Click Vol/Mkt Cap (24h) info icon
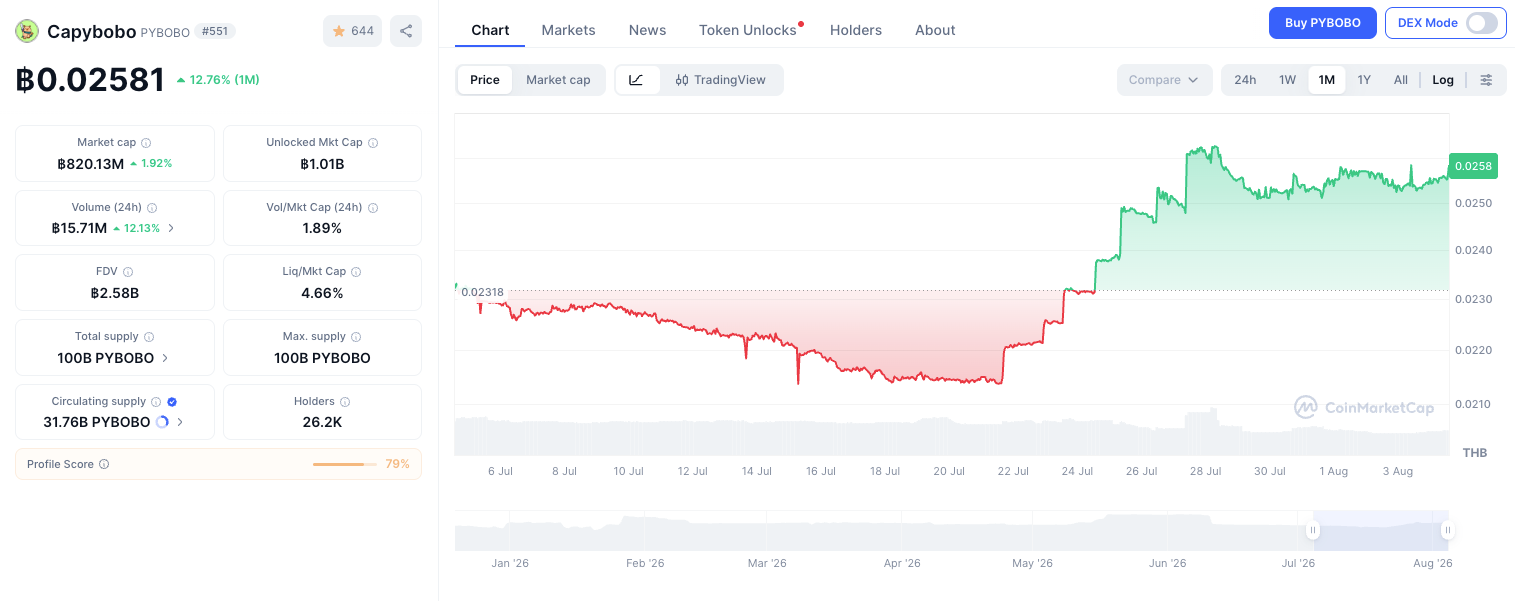 pos(373,208)
